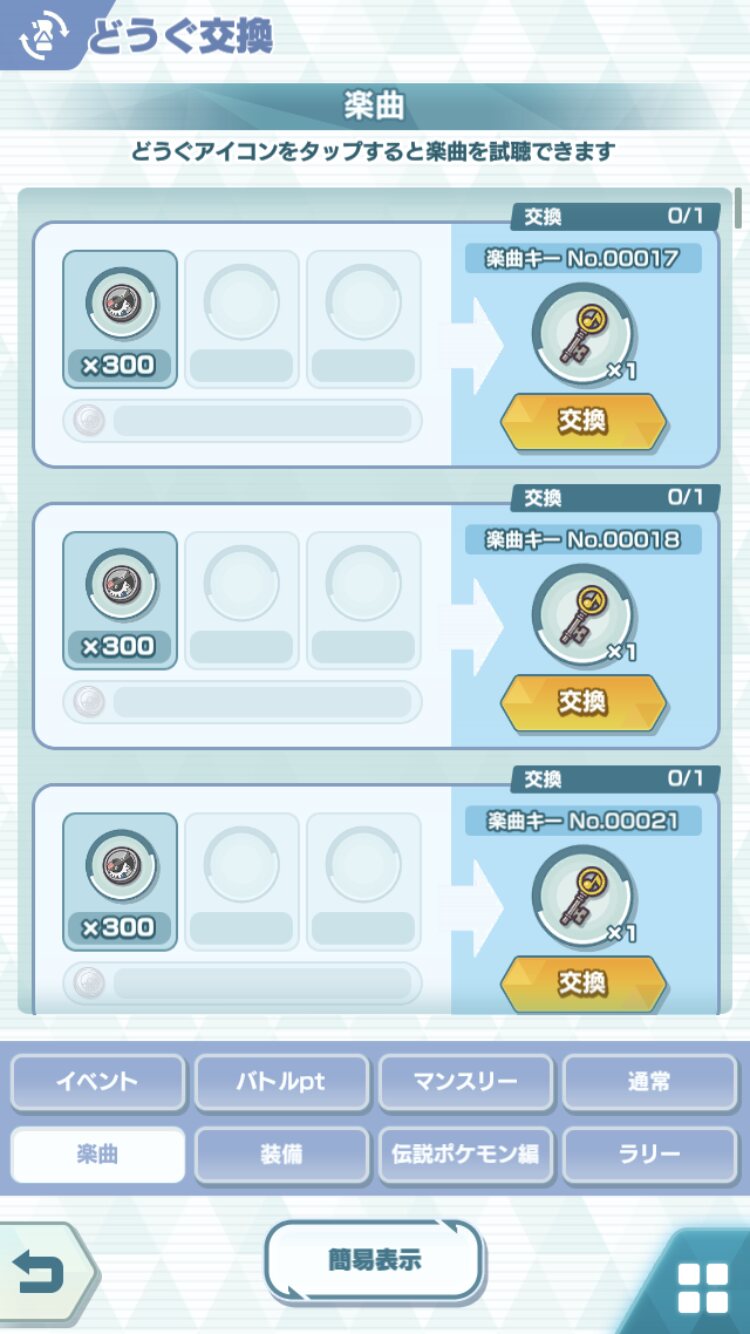Exchange for 楽曲キー No.00018
Screen dimensions: 750x1334
[x=583, y=702]
